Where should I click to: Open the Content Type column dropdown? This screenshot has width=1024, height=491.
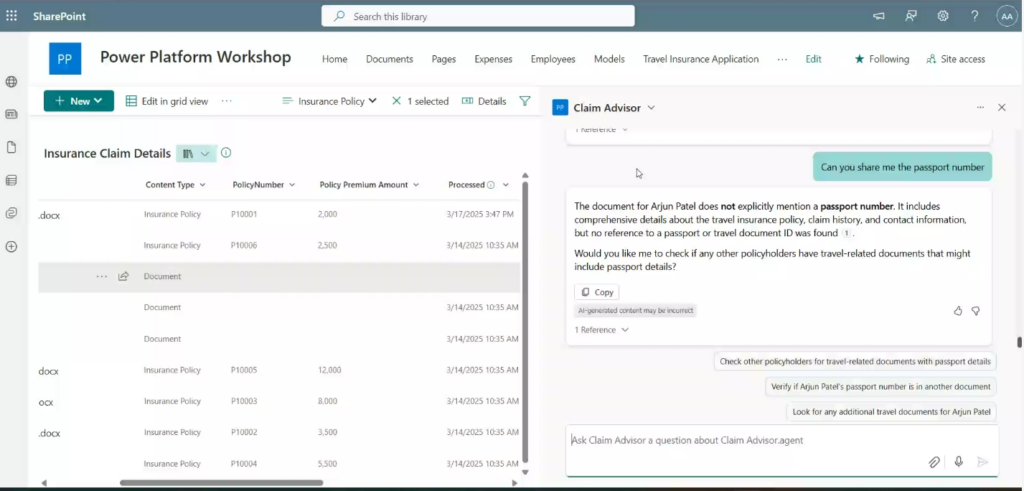click(x=202, y=185)
